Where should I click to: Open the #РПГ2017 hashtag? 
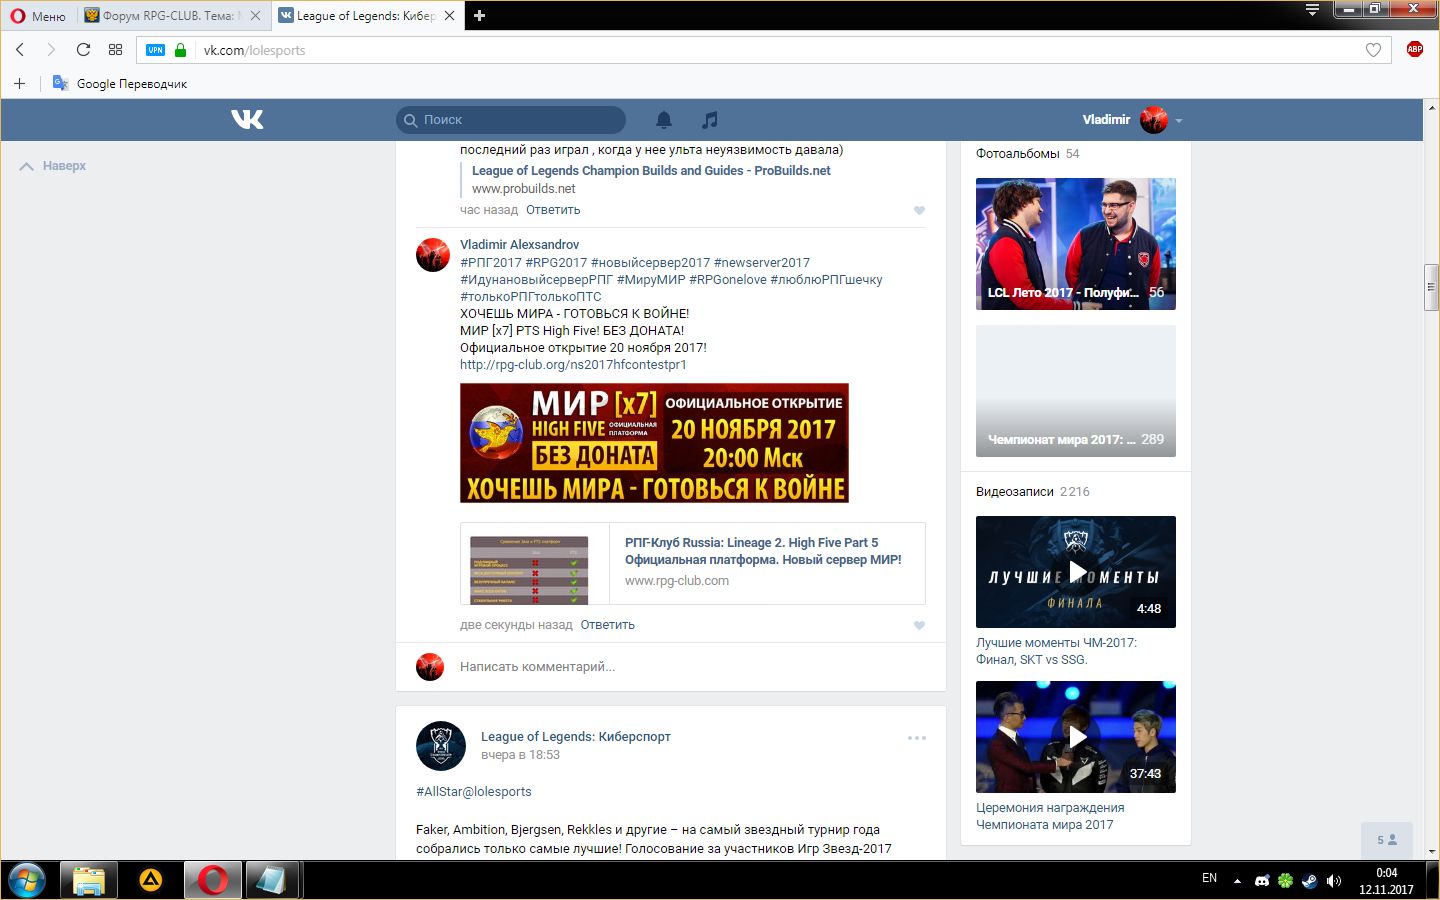(x=491, y=263)
